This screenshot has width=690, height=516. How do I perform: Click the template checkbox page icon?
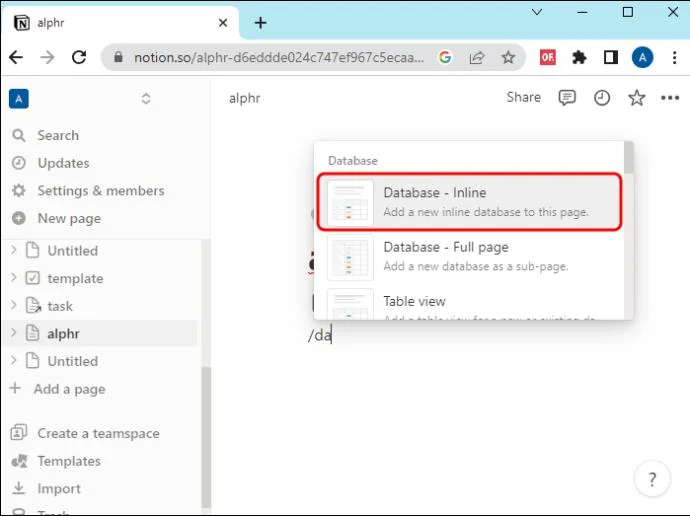pos(33,278)
